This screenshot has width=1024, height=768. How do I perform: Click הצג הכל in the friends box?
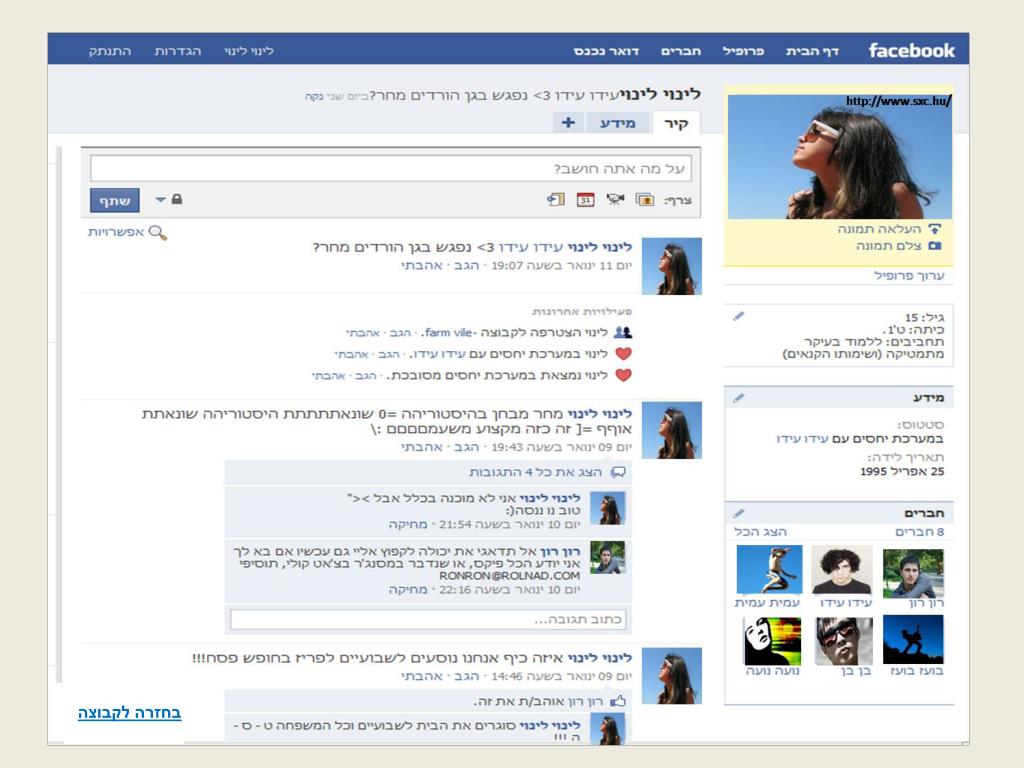pos(760,532)
